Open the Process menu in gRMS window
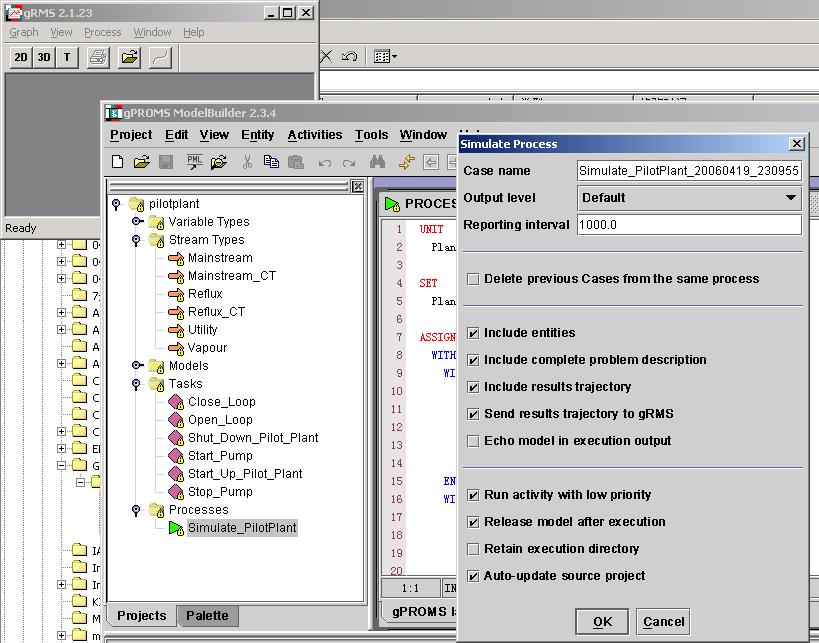Image resolution: width=819 pixels, height=643 pixels. pyautogui.click(x=102, y=32)
